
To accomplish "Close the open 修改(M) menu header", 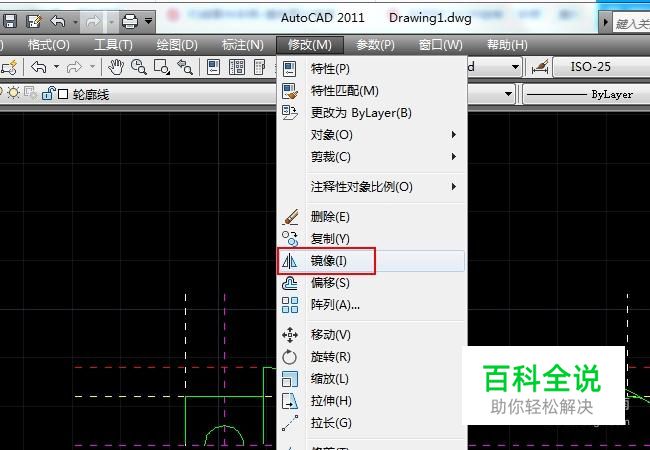I will coord(310,45).
